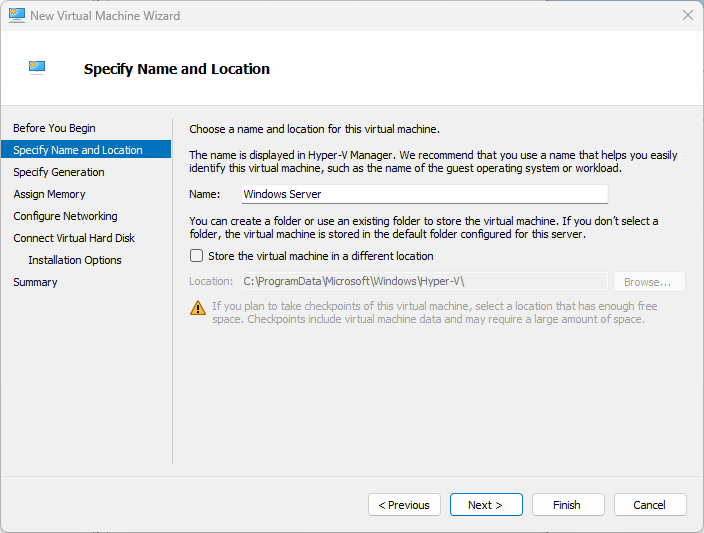
Task: Click the wizard icon in the title bar
Action: click(x=17, y=16)
